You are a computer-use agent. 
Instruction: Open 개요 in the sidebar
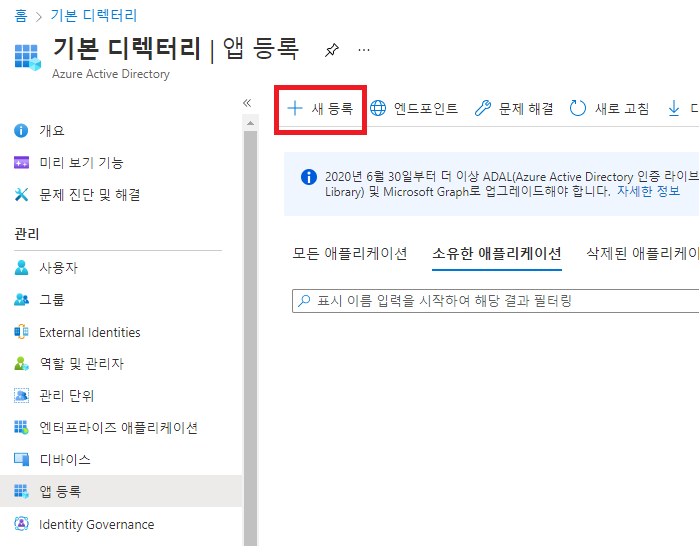pos(52,131)
